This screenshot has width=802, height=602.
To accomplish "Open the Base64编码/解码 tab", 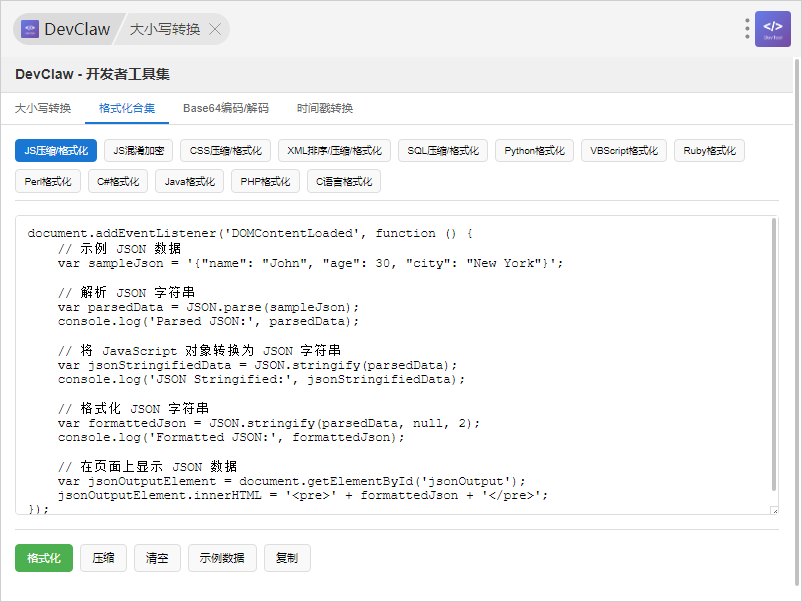I will 225,108.
